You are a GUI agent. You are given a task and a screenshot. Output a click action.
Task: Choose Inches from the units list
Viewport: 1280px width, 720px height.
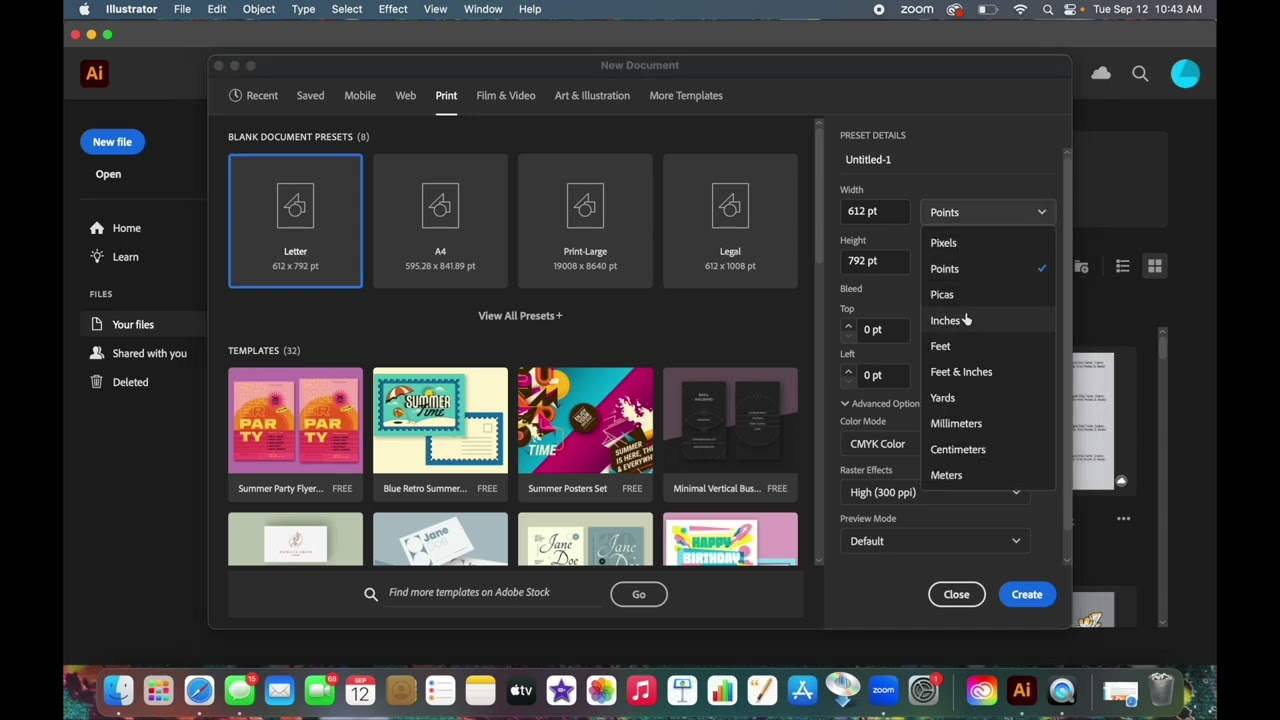click(x=988, y=320)
